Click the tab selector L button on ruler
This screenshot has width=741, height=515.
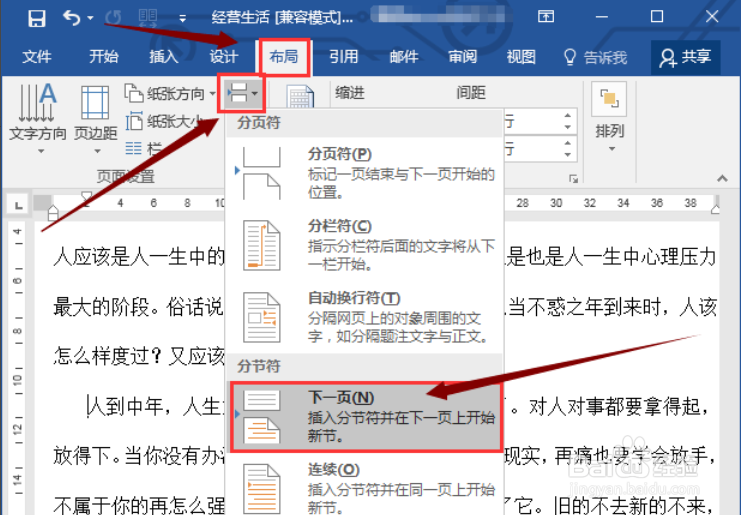pyautogui.click(x=18, y=205)
